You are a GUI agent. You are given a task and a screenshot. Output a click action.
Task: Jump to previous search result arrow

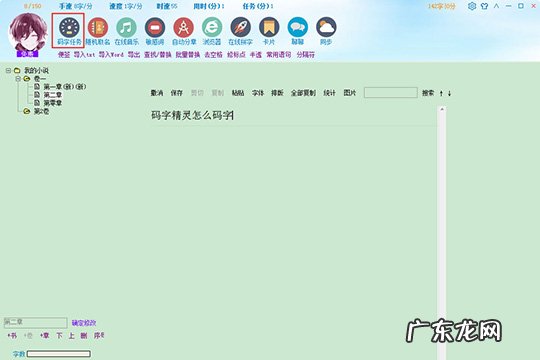click(441, 93)
